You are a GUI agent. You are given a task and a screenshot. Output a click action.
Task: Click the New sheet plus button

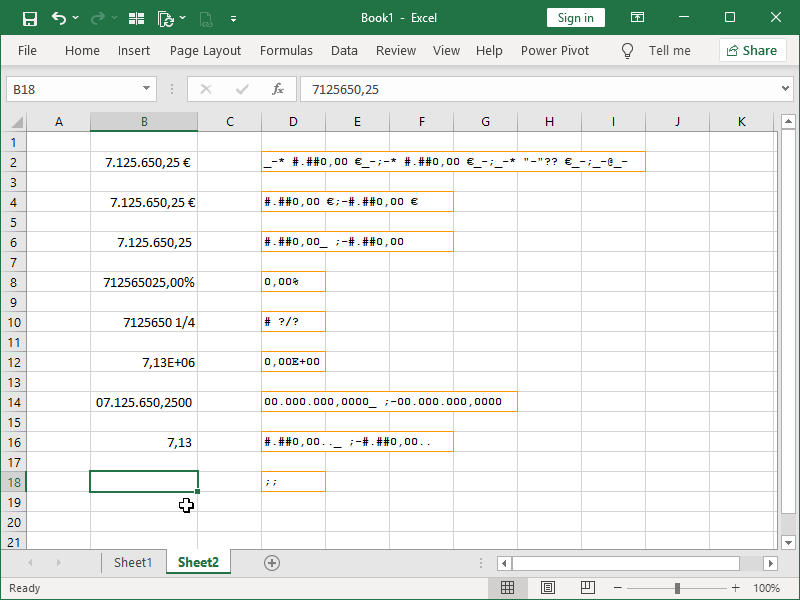click(271, 562)
